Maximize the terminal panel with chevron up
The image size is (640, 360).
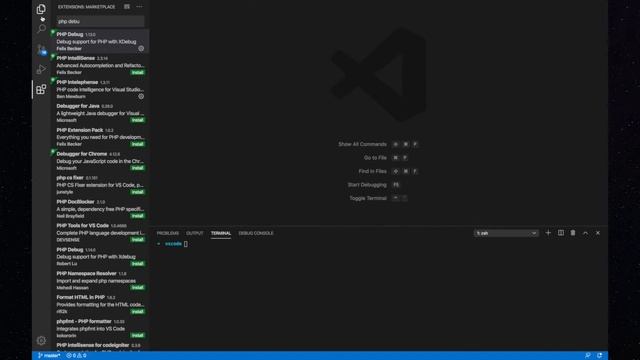pyautogui.click(x=585, y=233)
